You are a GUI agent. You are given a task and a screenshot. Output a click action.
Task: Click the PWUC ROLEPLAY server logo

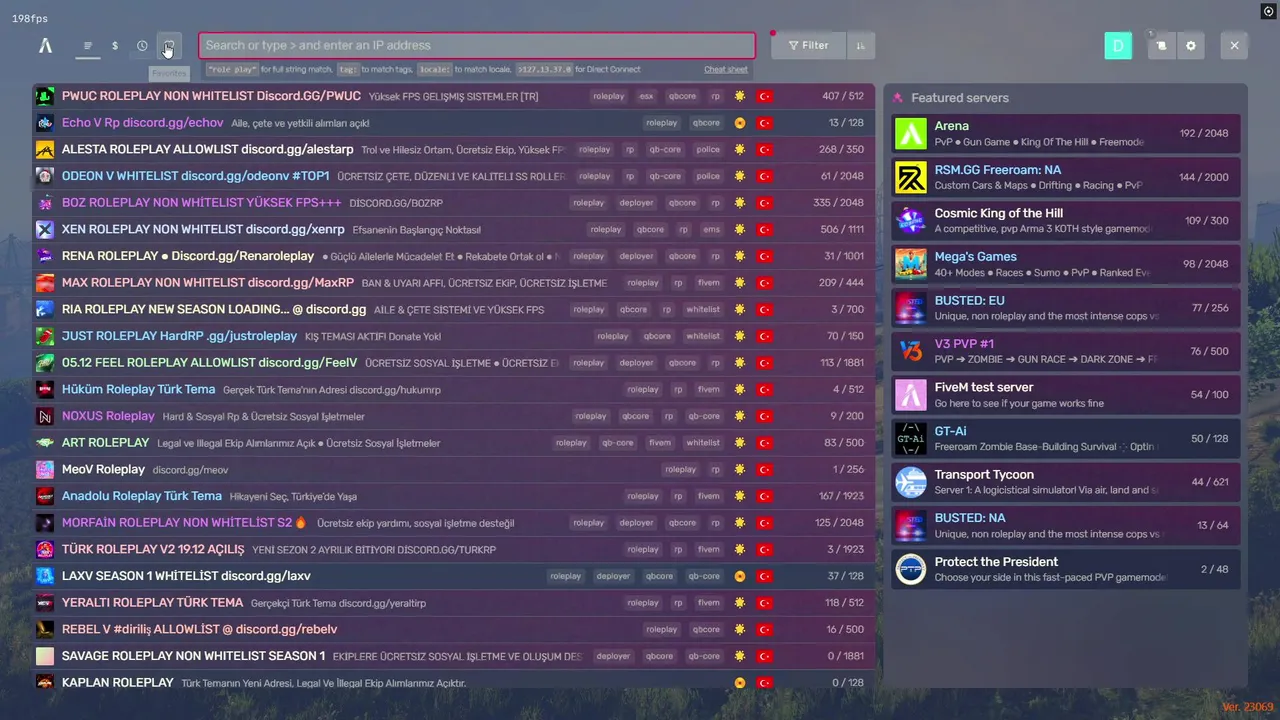[45, 96]
